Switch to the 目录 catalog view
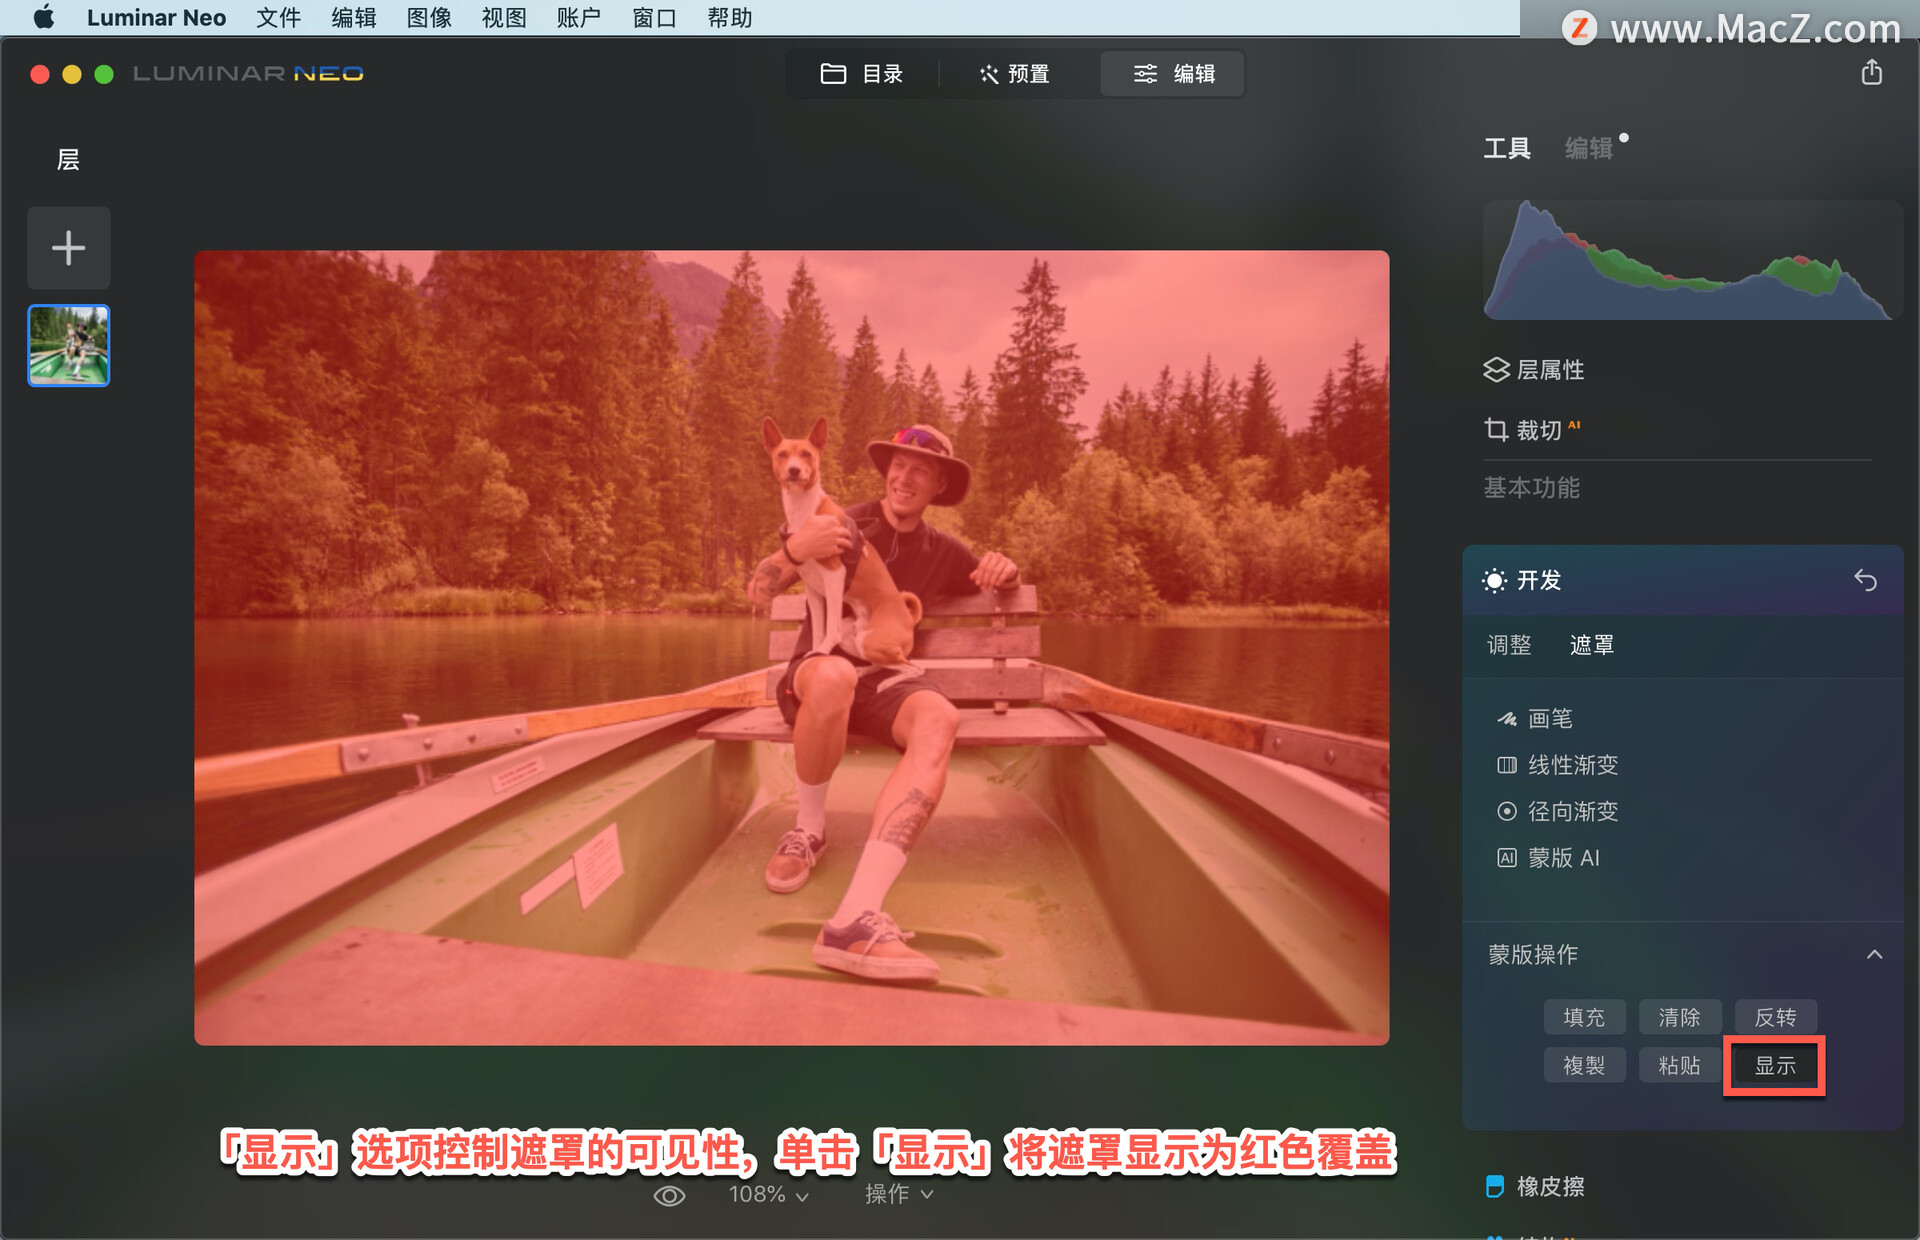 861,74
